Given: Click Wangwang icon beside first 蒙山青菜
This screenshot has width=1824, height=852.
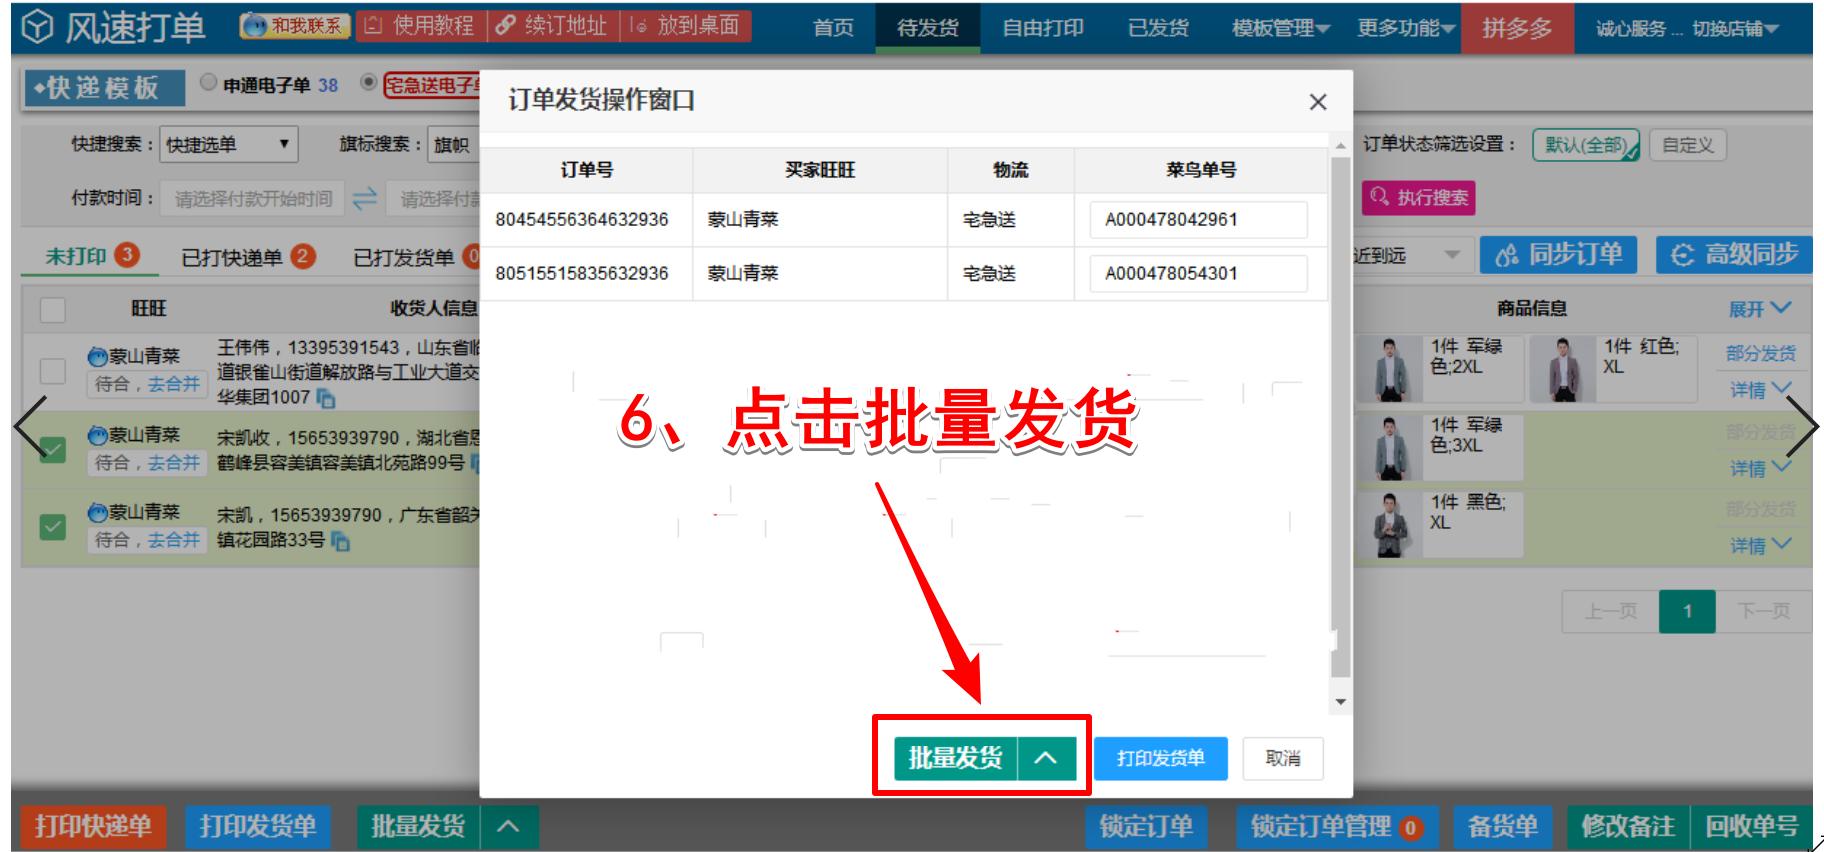Looking at the screenshot, I should click(x=97, y=356).
